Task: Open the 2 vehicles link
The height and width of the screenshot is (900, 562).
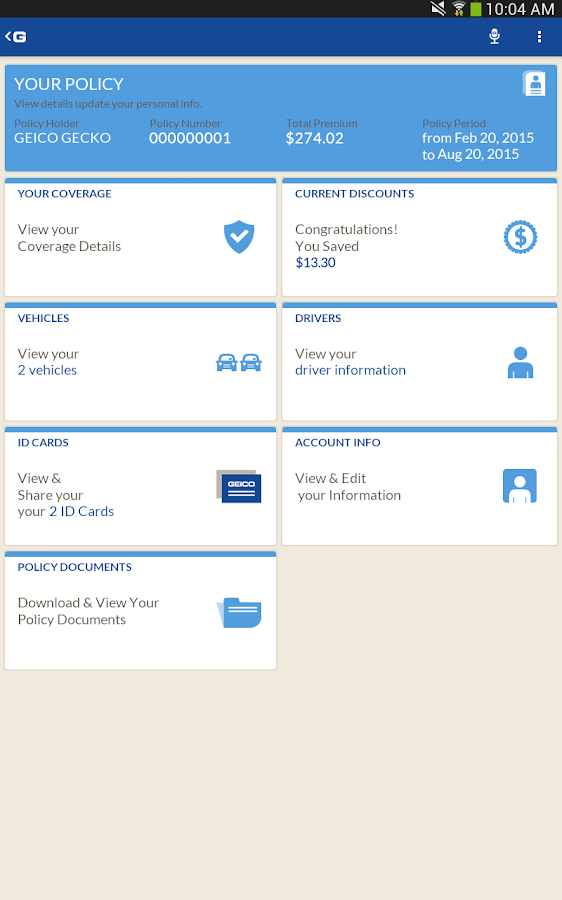Action: coord(47,370)
